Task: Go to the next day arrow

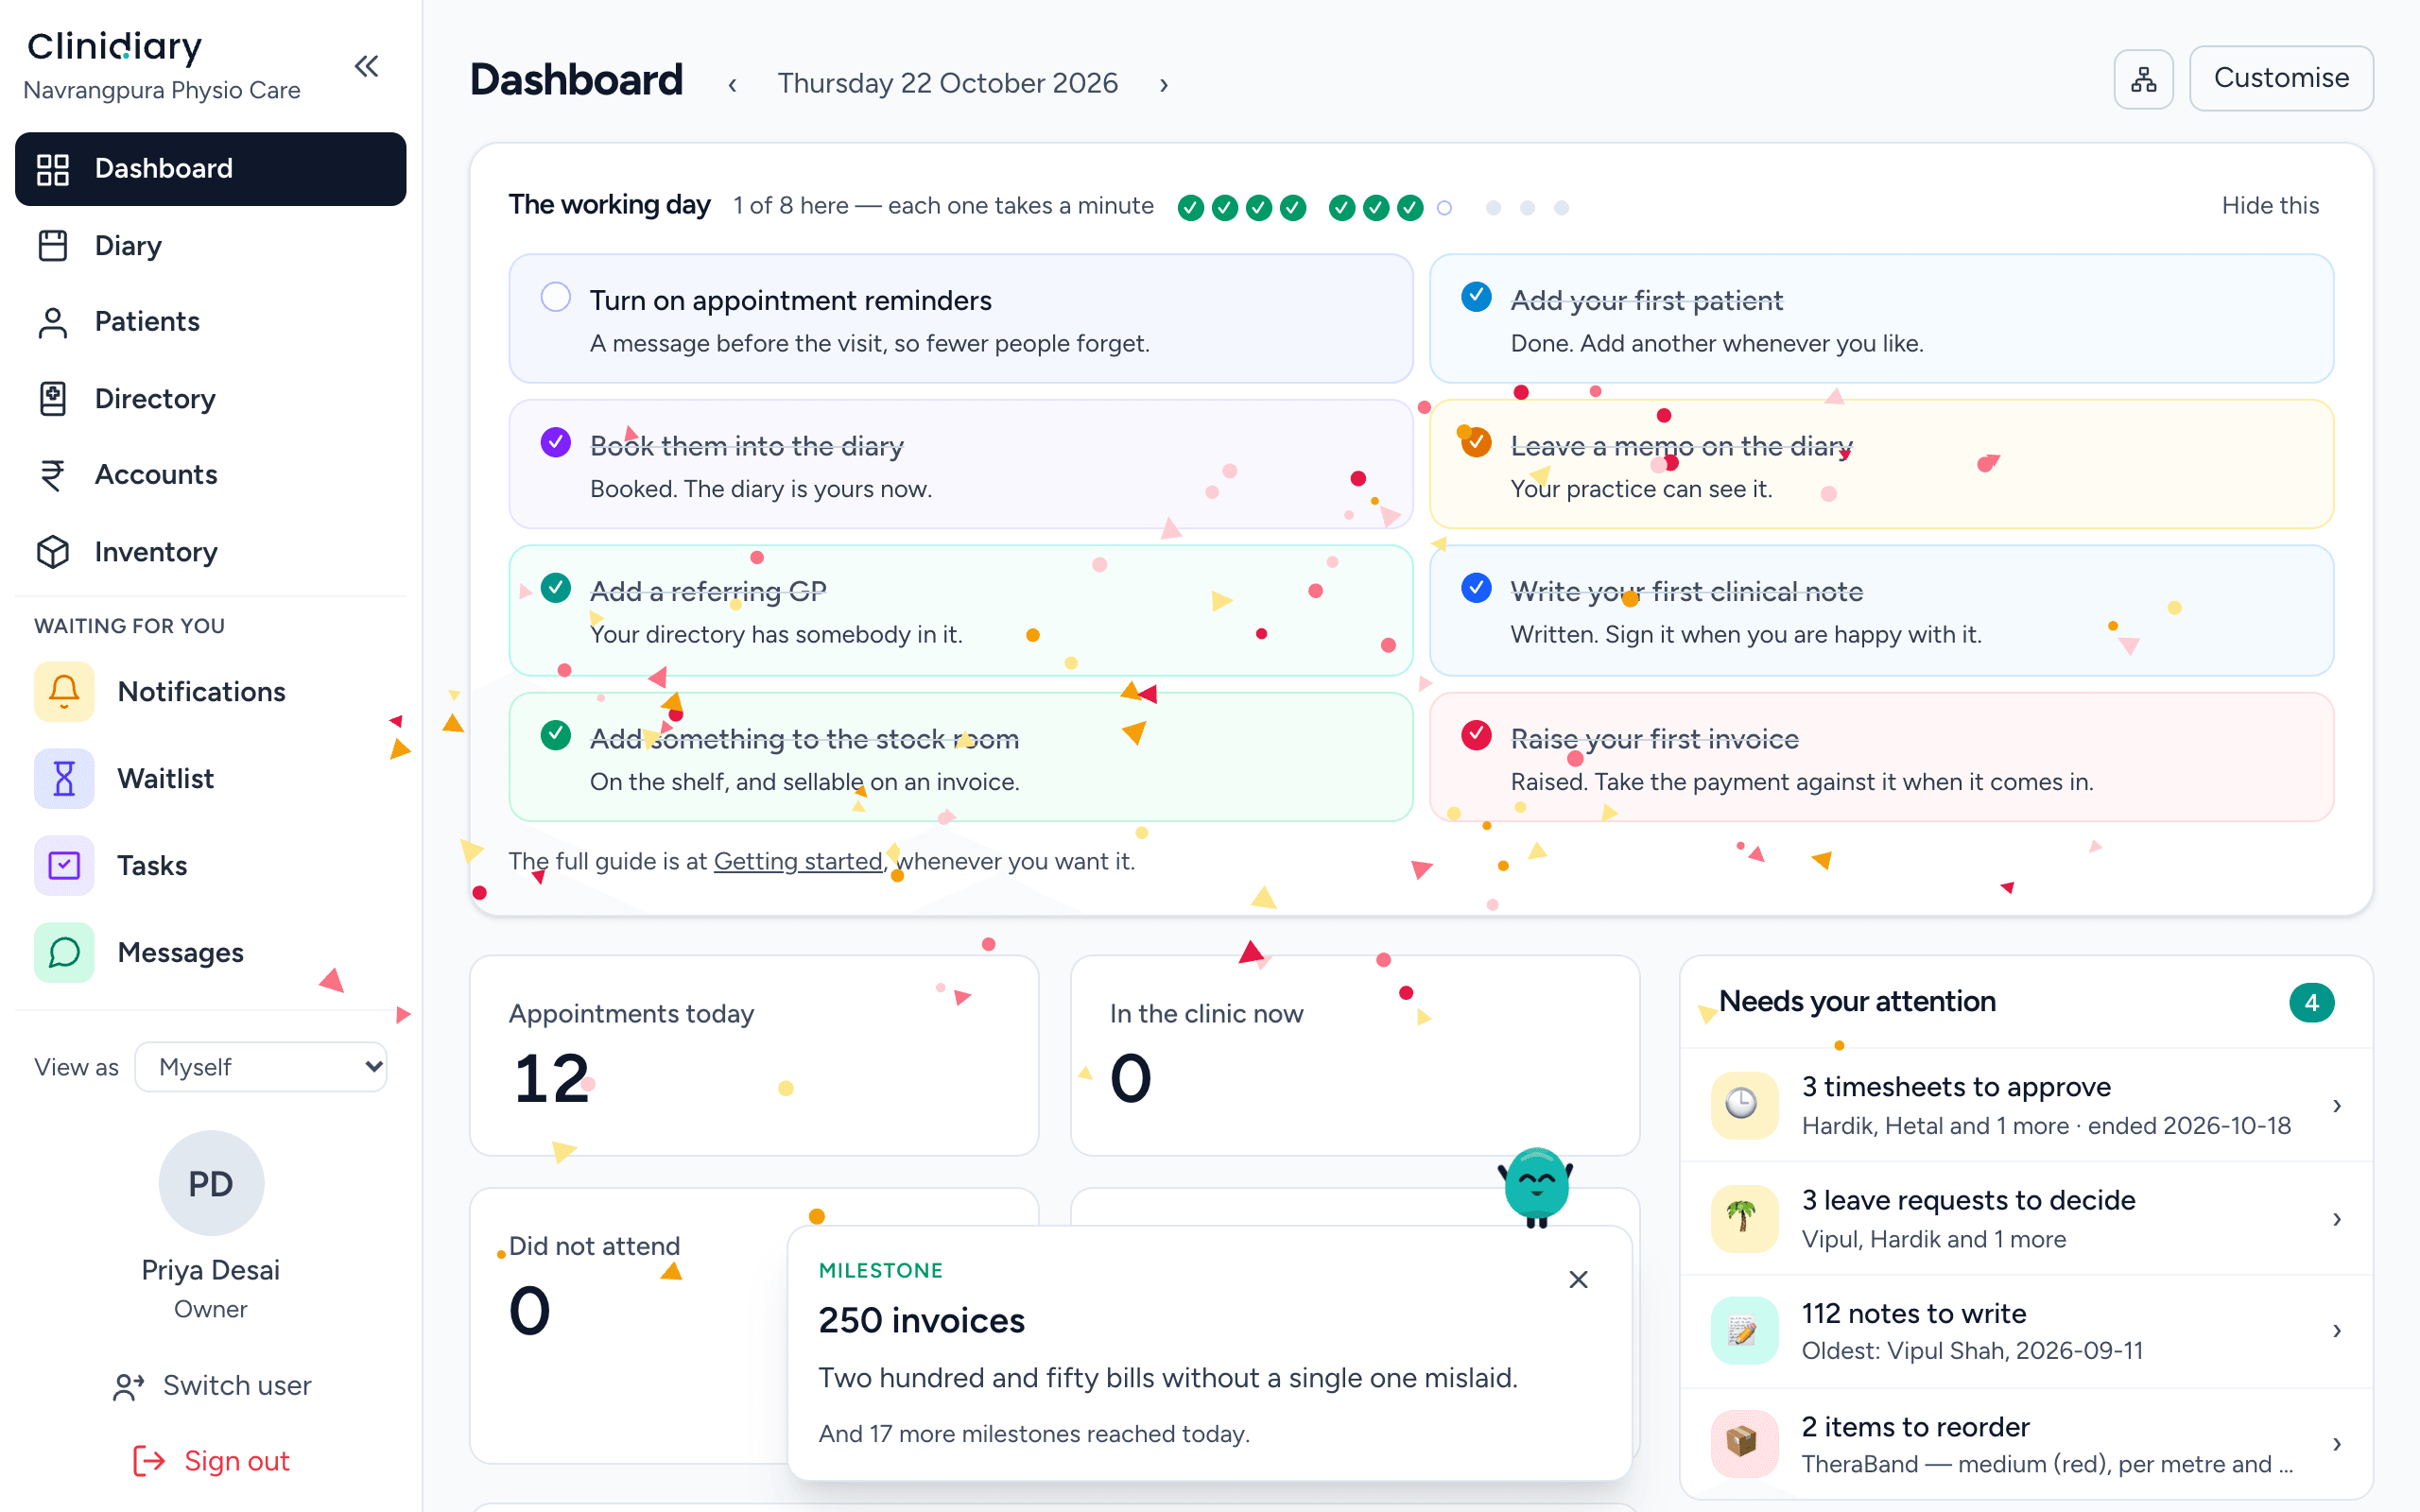Action: pos(1163,84)
